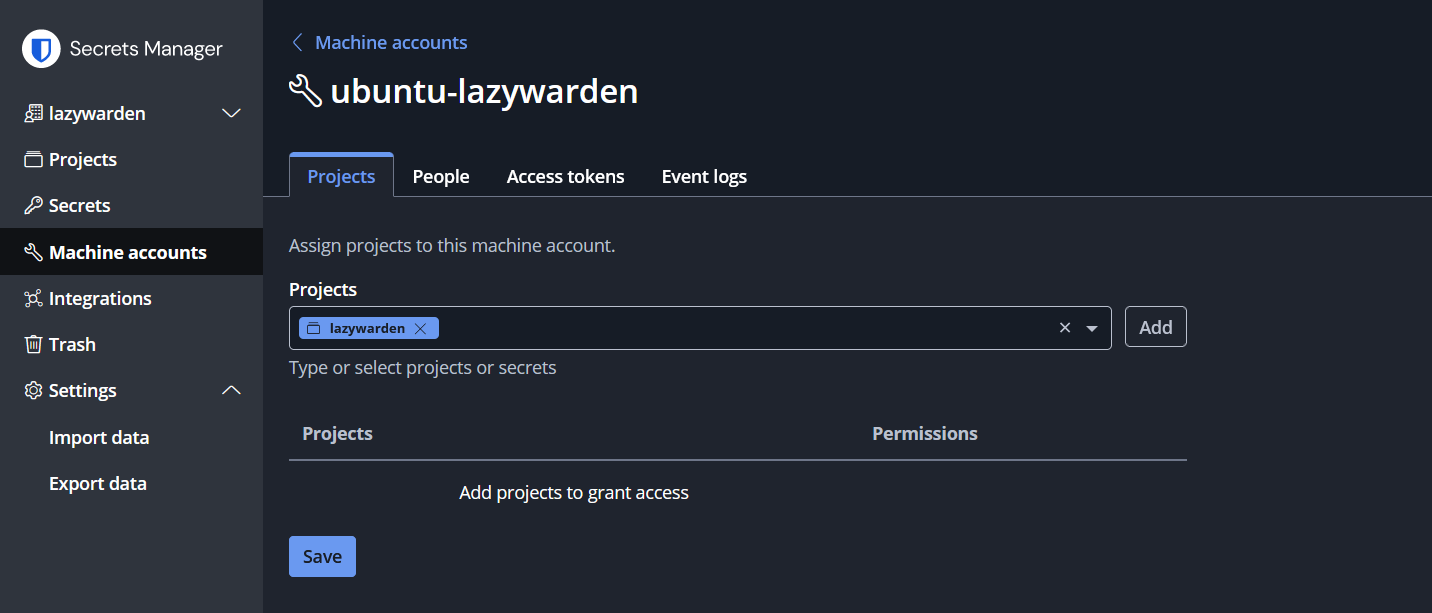Open Trash in the sidebar
The width and height of the screenshot is (1432, 613).
click(x=131, y=344)
